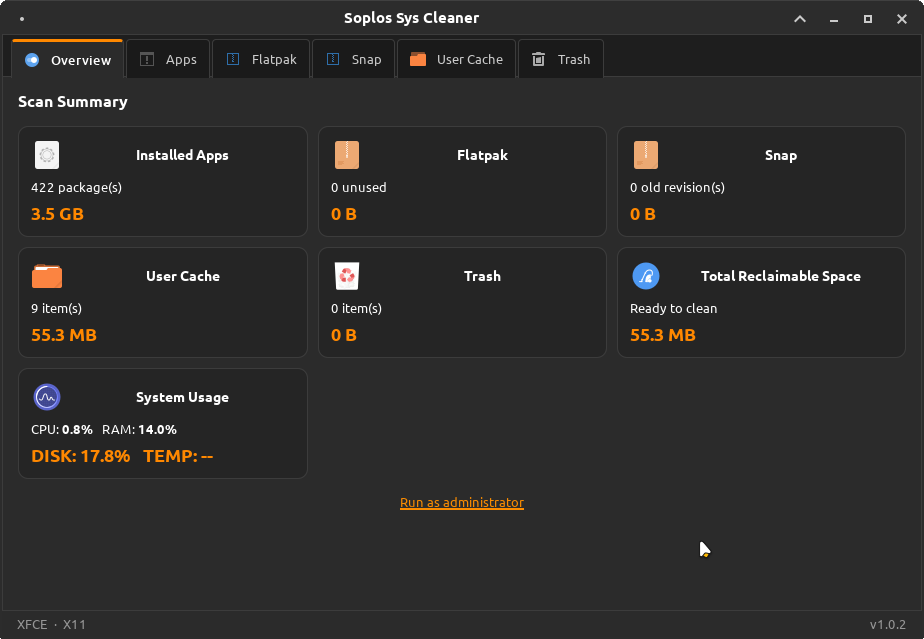924x639 pixels.
Task: Select the User Cache tab
Action: coord(457,59)
